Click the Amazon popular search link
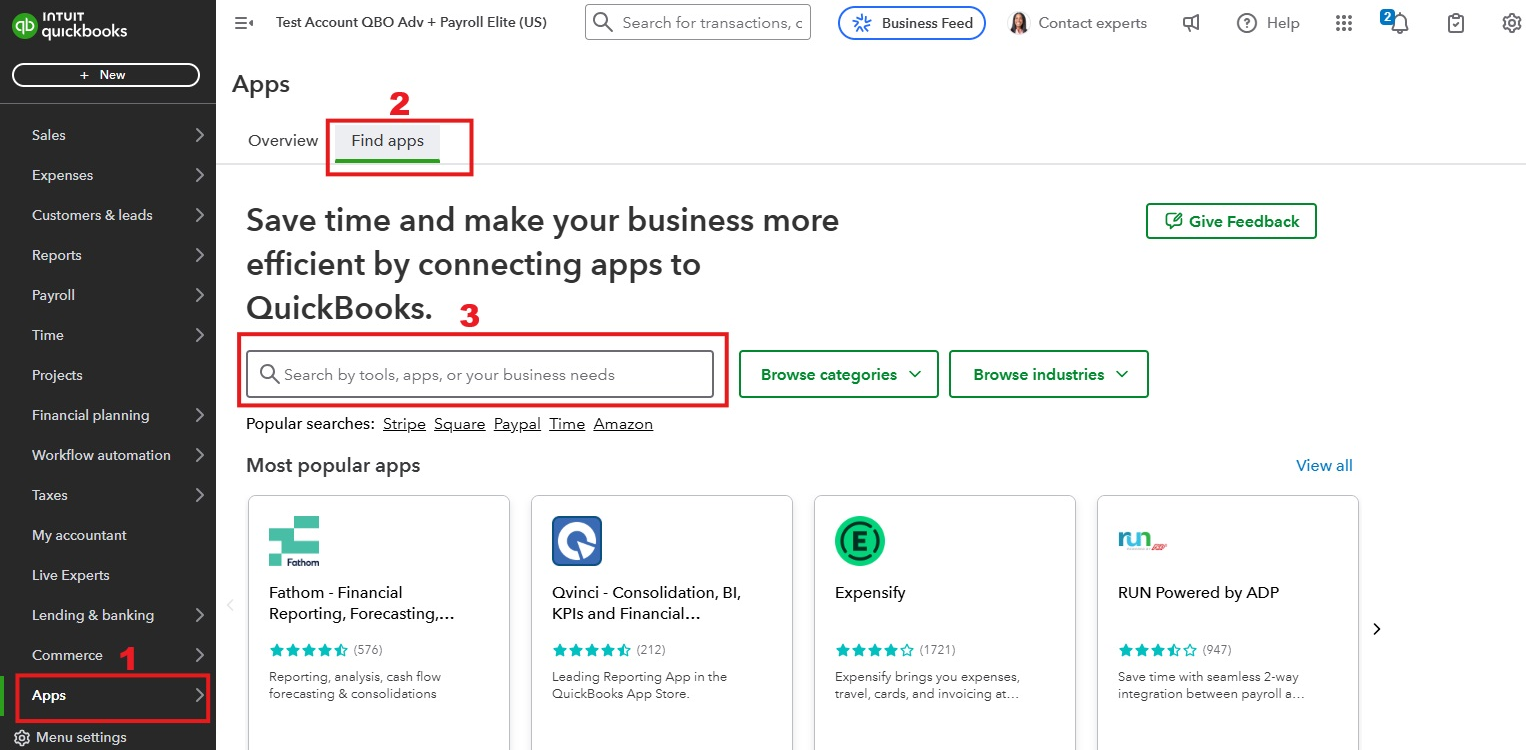The height and width of the screenshot is (750, 1526). (x=623, y=424)
